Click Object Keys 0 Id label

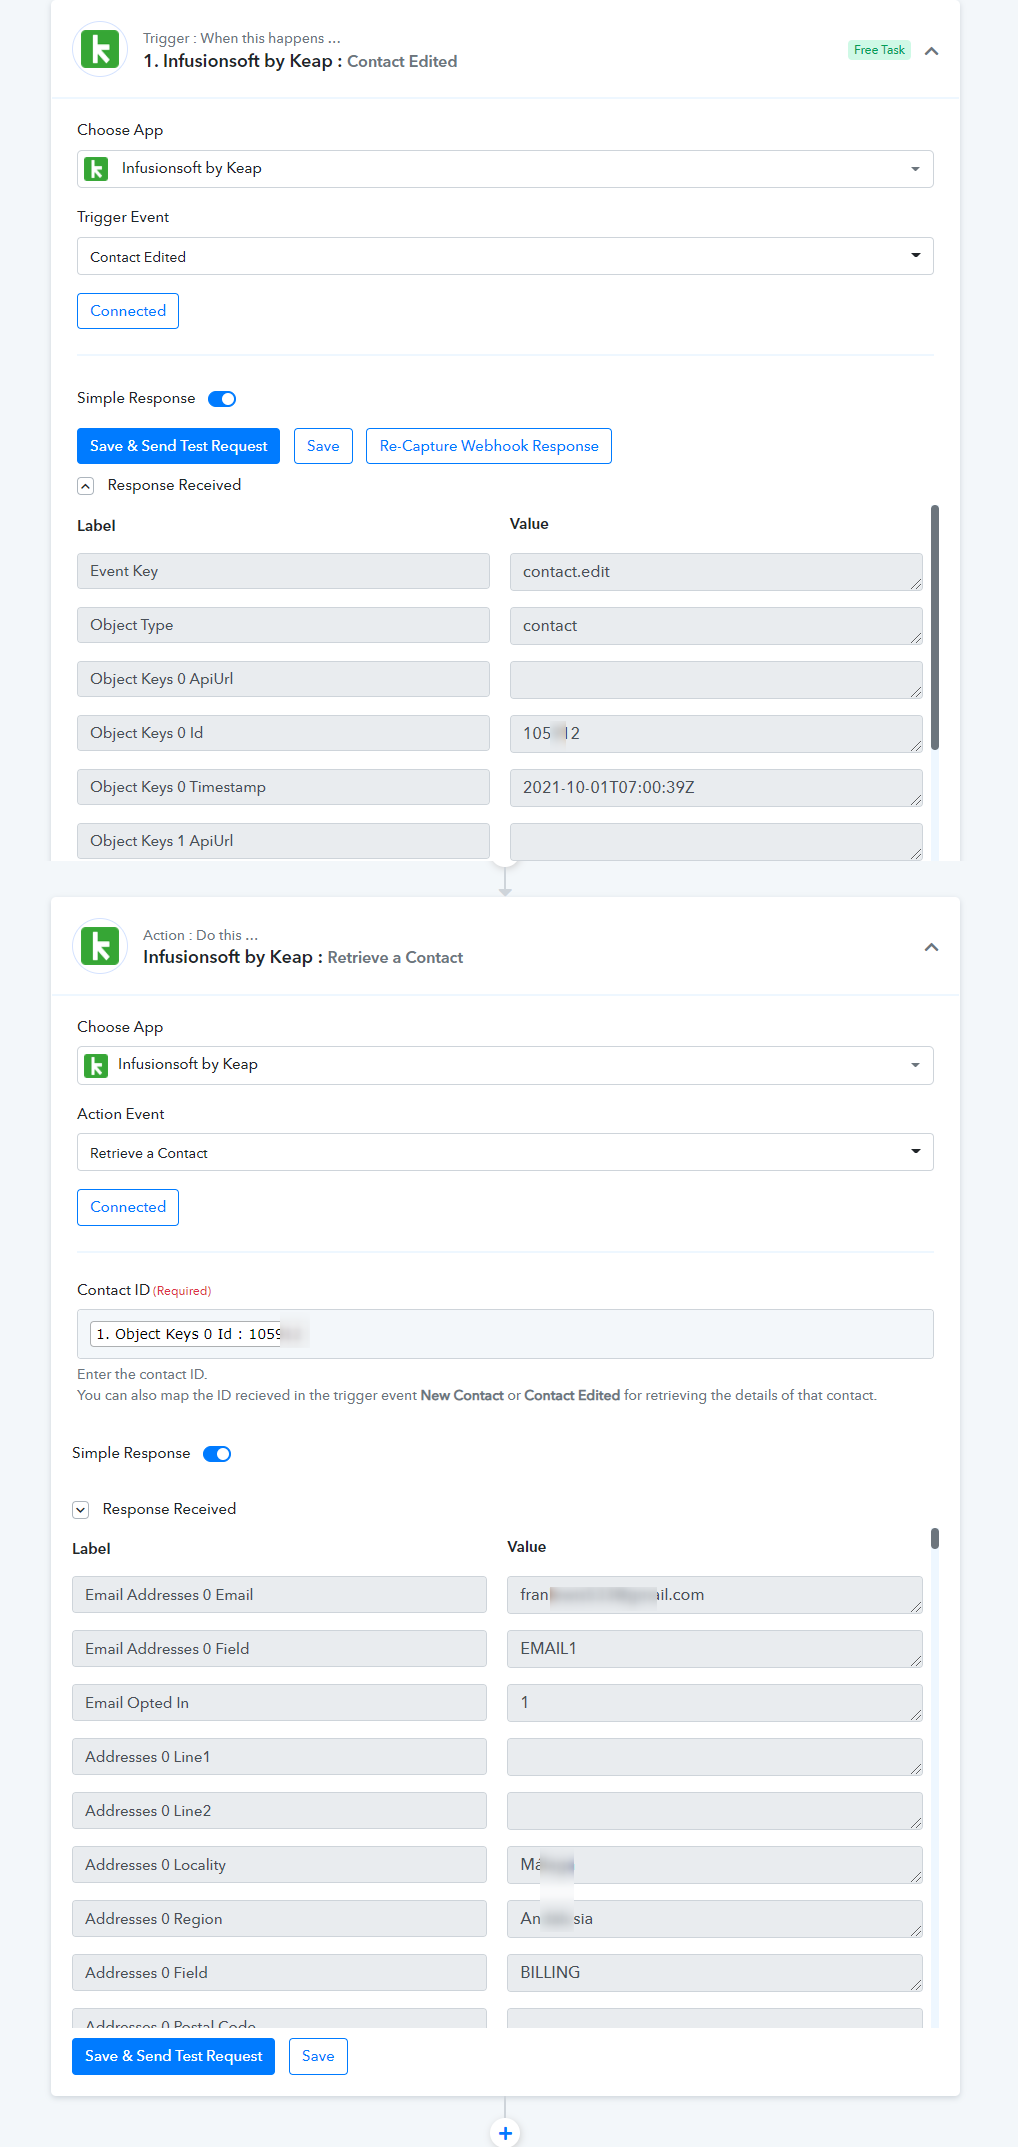coord(283,733)
